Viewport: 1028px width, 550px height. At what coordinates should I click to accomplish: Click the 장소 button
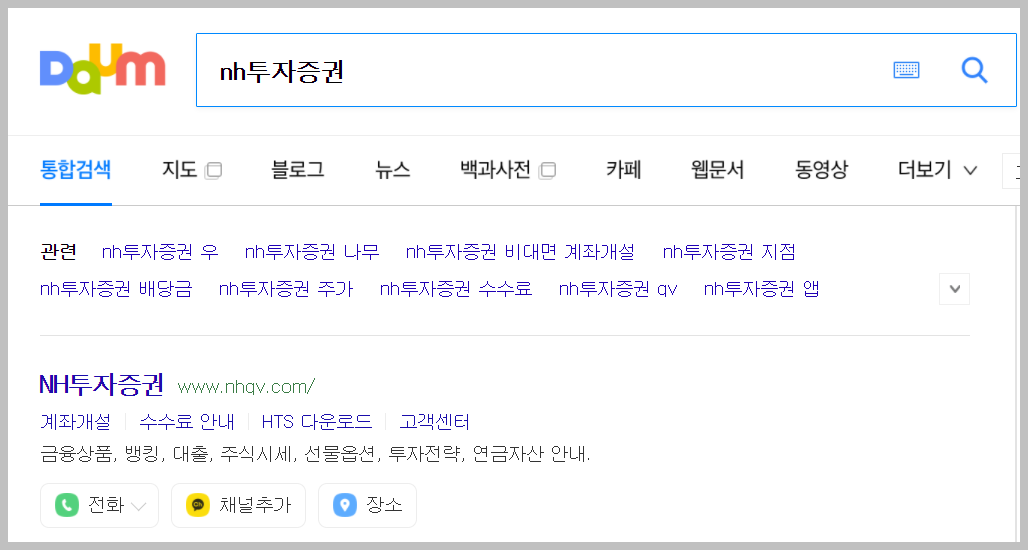click(367, 505)
